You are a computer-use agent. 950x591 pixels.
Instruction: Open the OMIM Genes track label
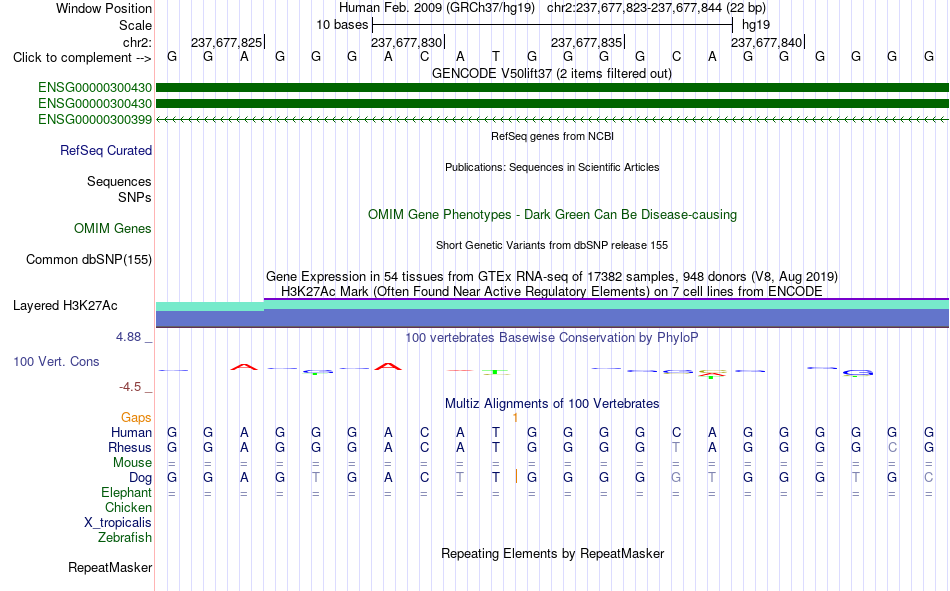[112, 229]
